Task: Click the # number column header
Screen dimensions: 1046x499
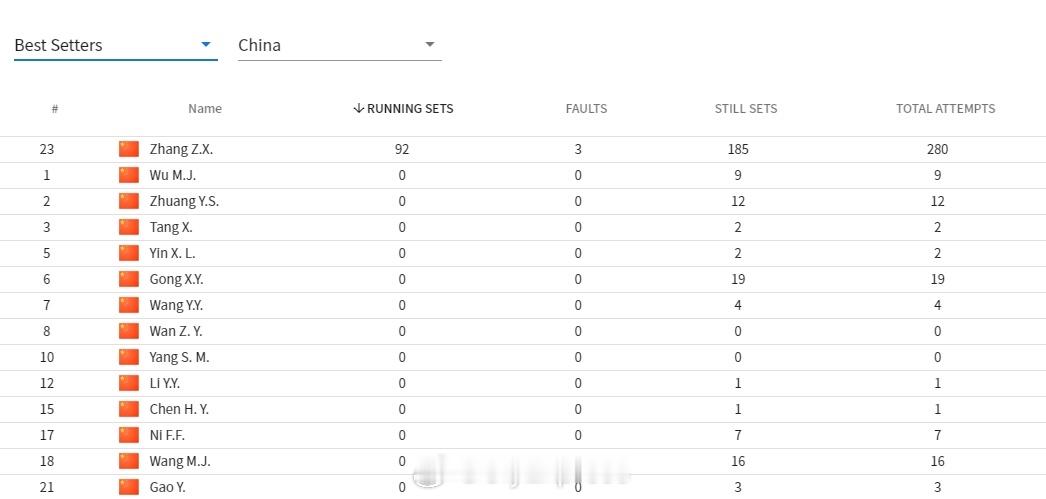Action: [x=55, y=109]
